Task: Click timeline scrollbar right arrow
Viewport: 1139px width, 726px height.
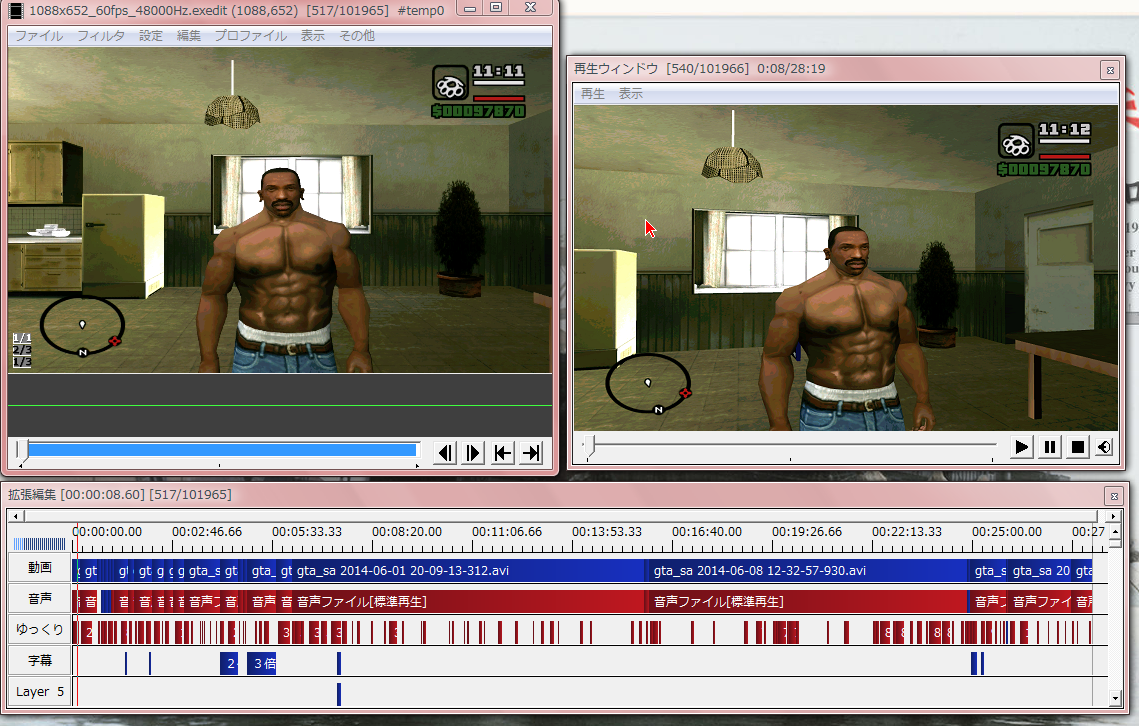Action: point(1114,516)
